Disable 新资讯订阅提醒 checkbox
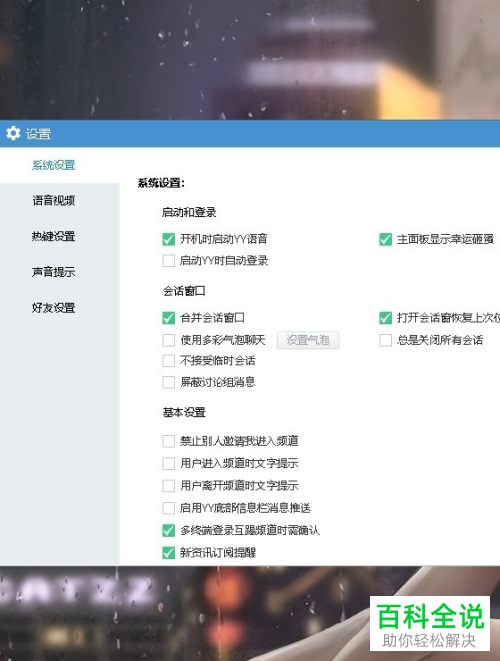This screenshot has width=500, height=661. (169, 552)
